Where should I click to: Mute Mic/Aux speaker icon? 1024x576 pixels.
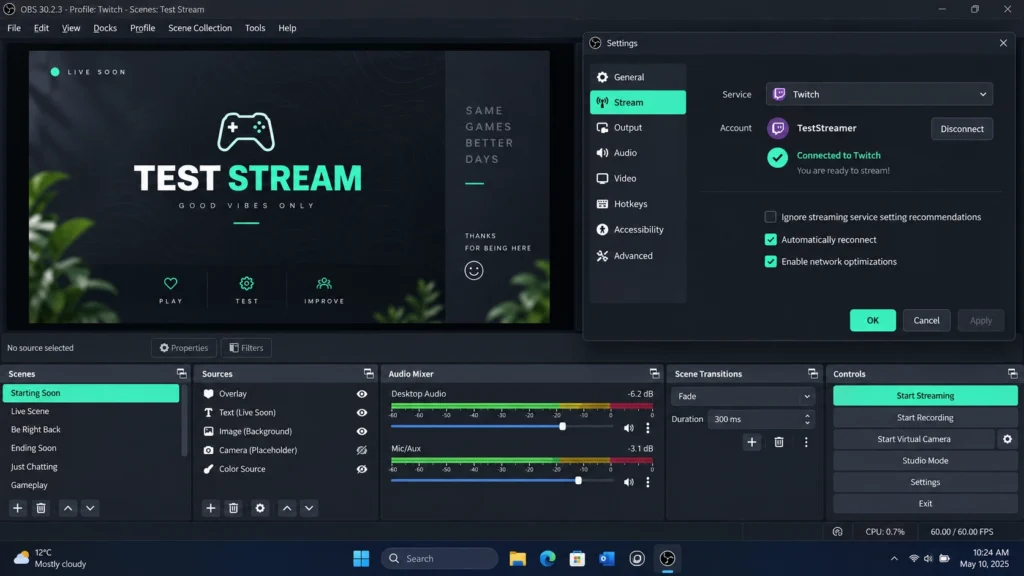628,483
